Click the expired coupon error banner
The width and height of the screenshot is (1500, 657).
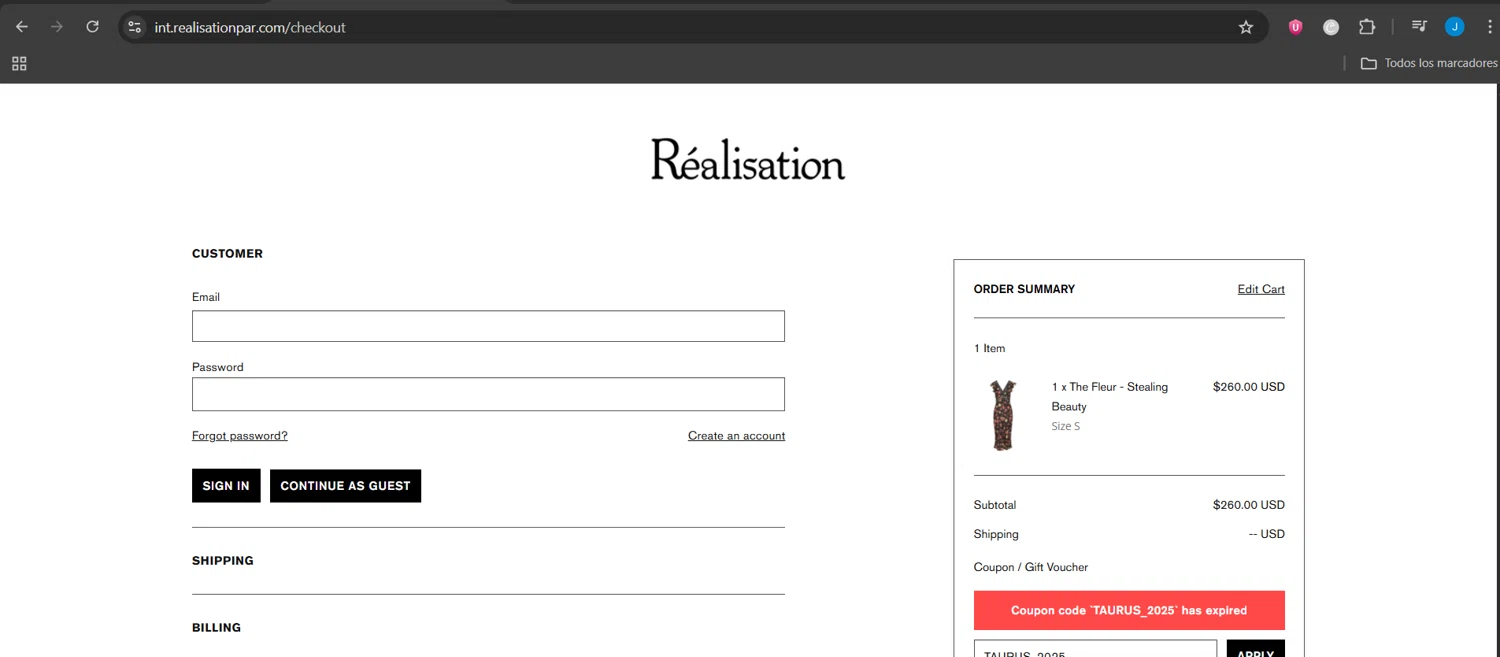[x=1129, y=610]
